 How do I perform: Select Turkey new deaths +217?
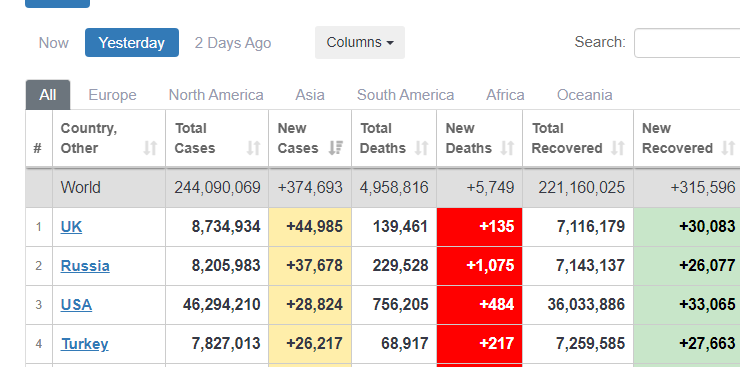(x=496, y=343)
